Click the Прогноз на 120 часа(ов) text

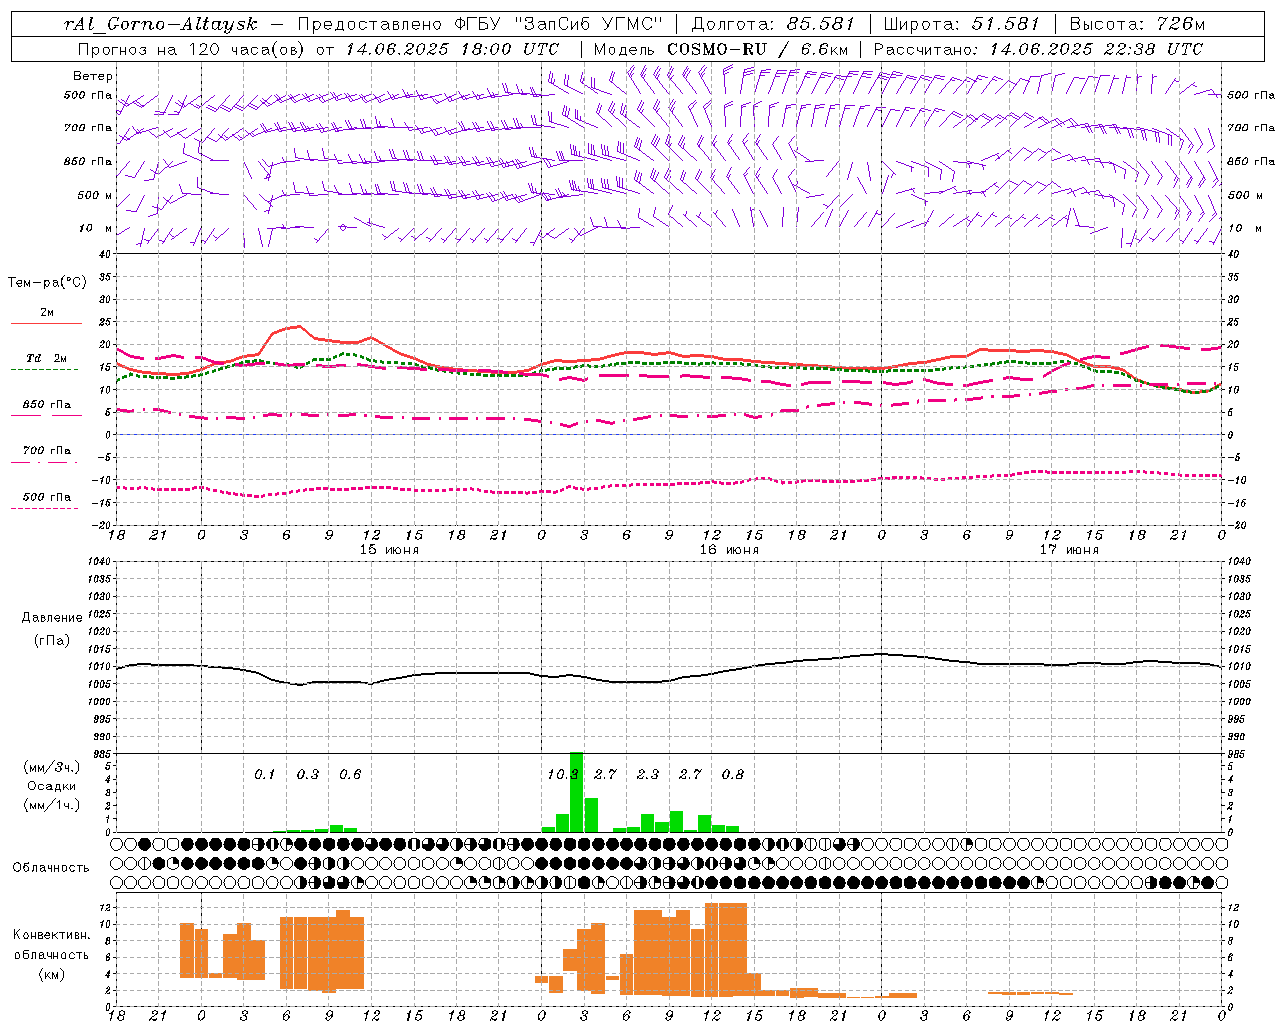pos(192,48)
